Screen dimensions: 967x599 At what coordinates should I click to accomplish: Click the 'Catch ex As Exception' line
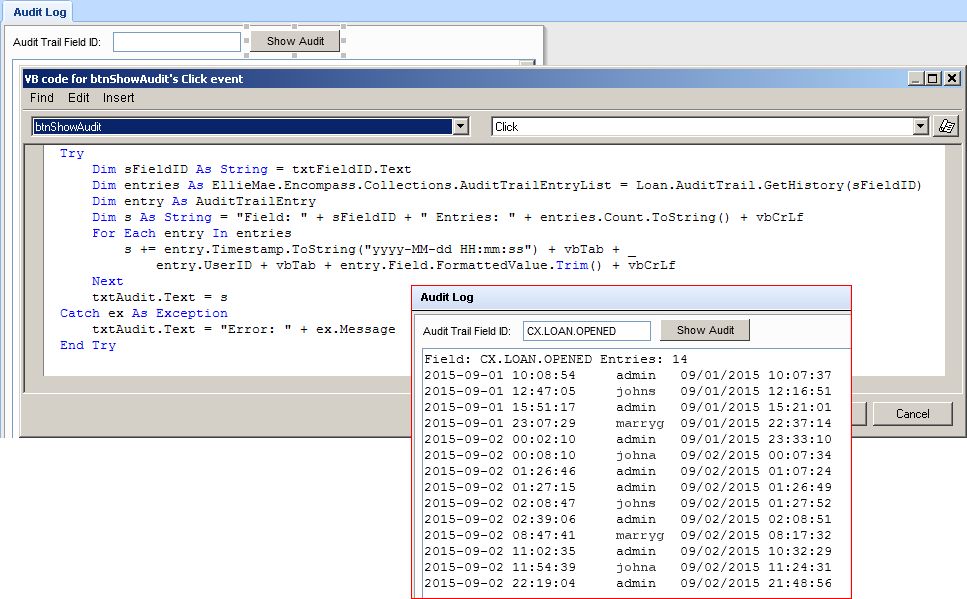pos(144,313)
